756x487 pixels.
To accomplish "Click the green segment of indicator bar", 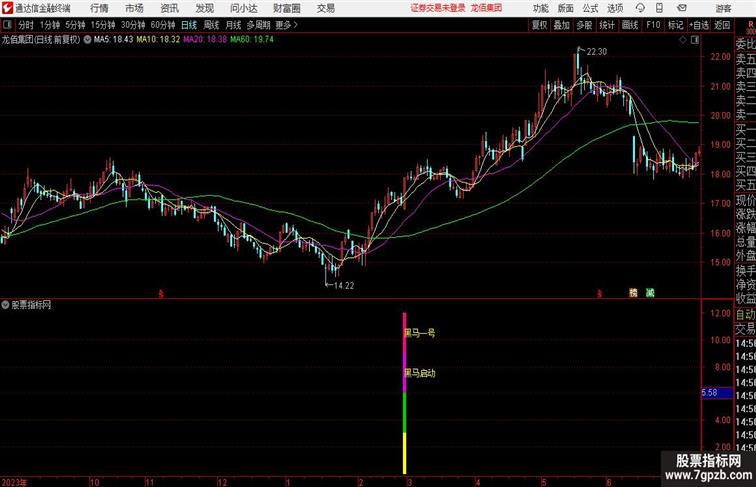I will [405, 413].
